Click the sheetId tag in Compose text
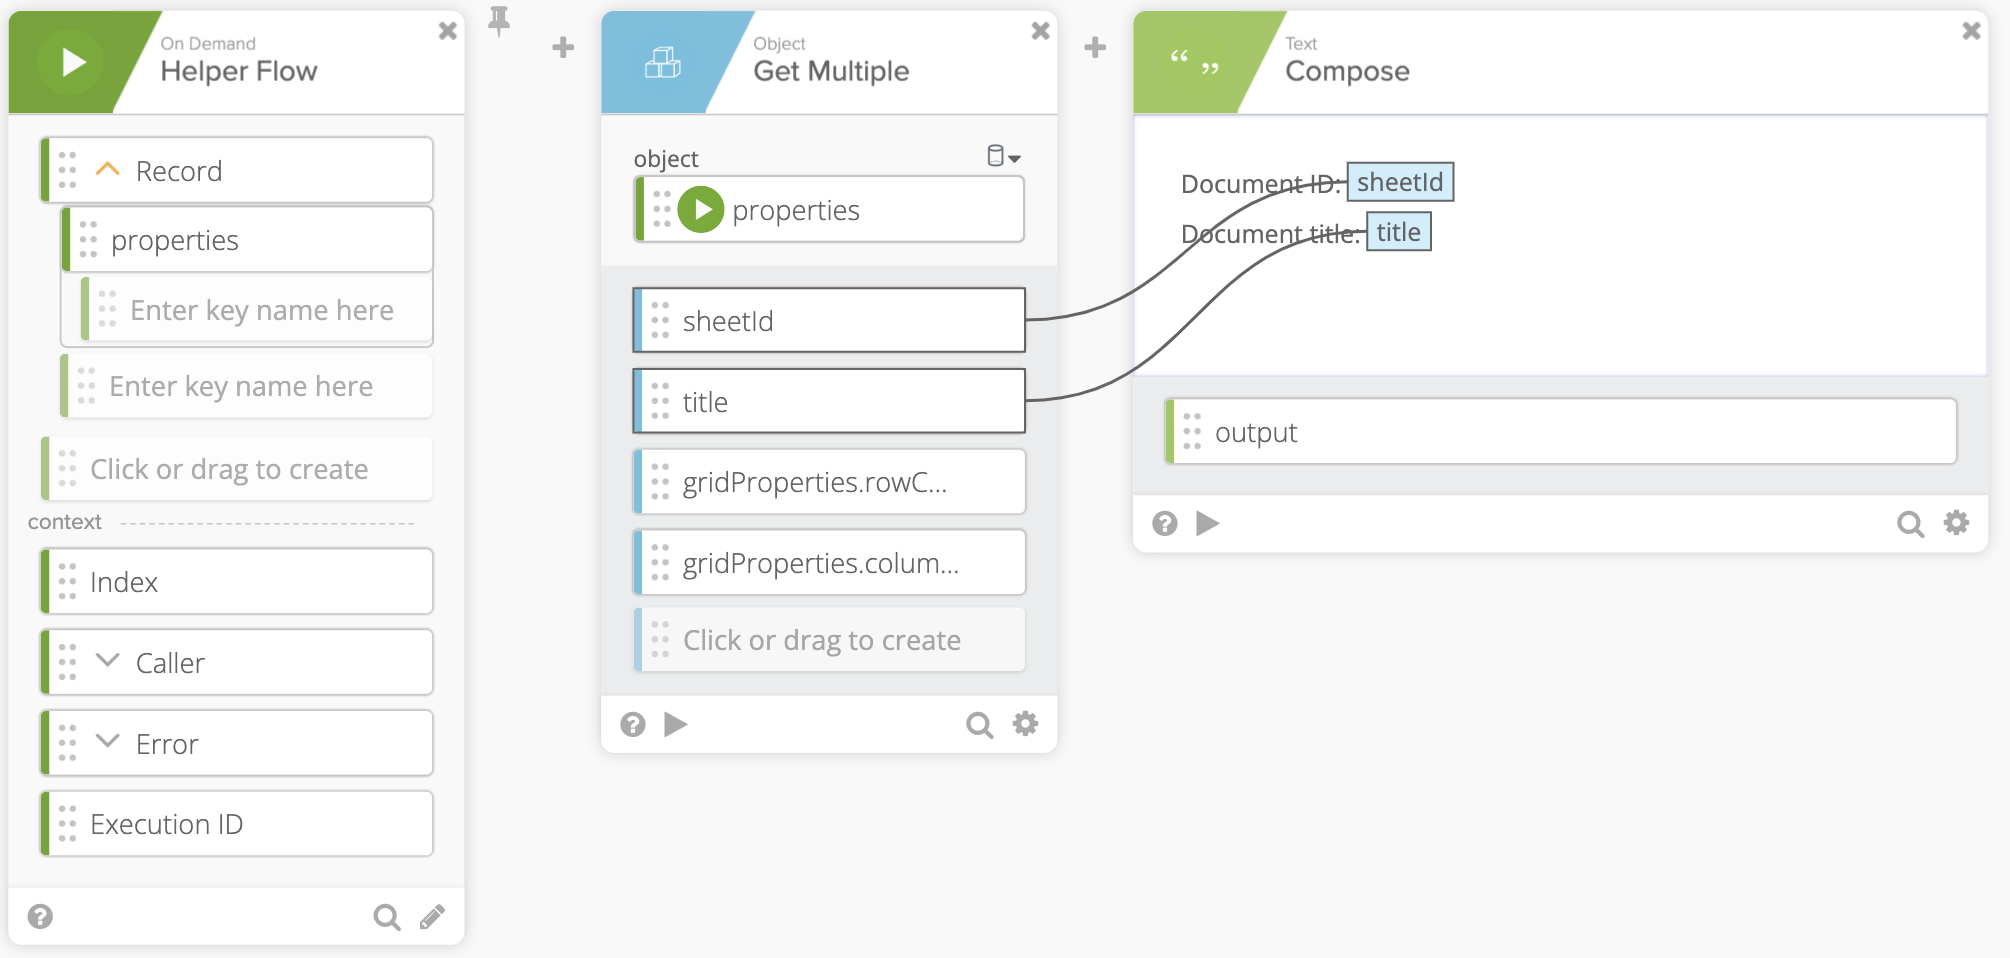 point(1400,182)
